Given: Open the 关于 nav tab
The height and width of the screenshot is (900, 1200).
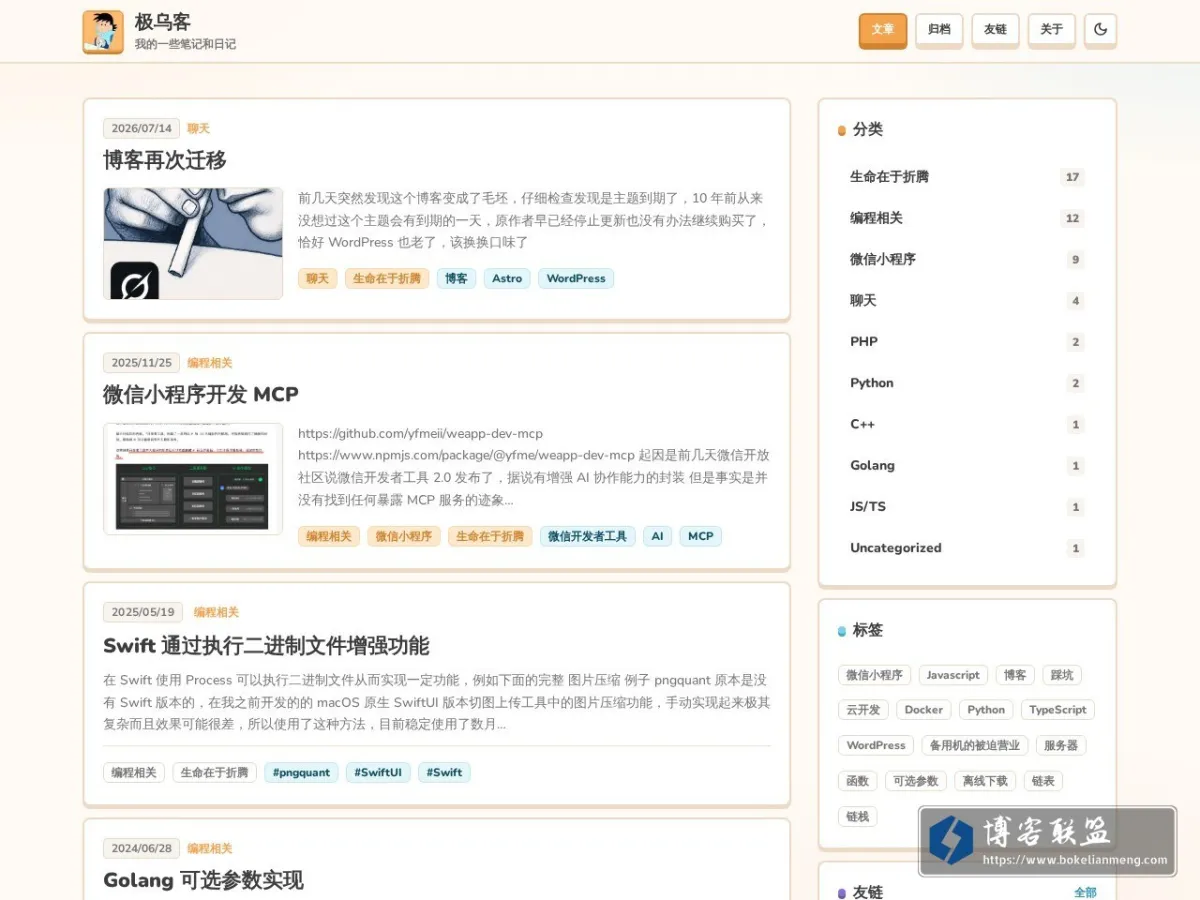Looking at the screenshot, I should coord(1051,30).
